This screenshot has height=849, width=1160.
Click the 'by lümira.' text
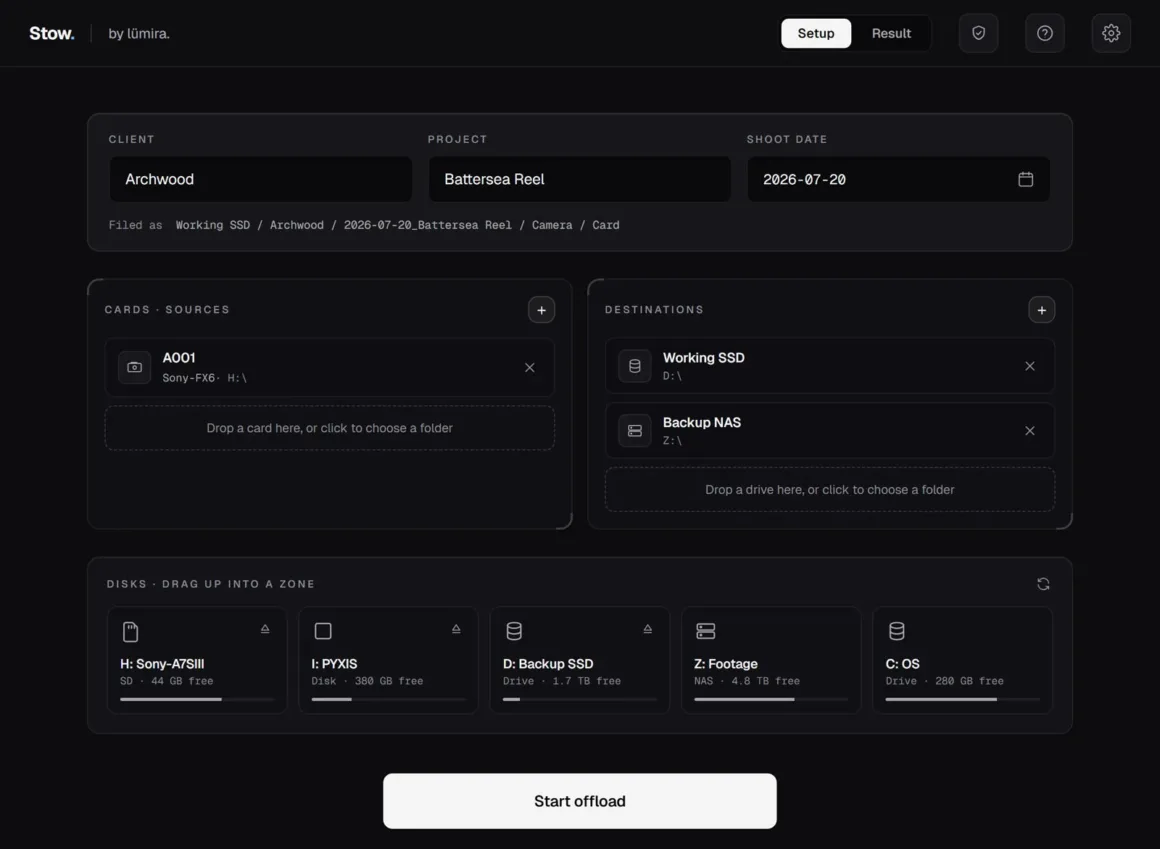[x=139, y=33]
